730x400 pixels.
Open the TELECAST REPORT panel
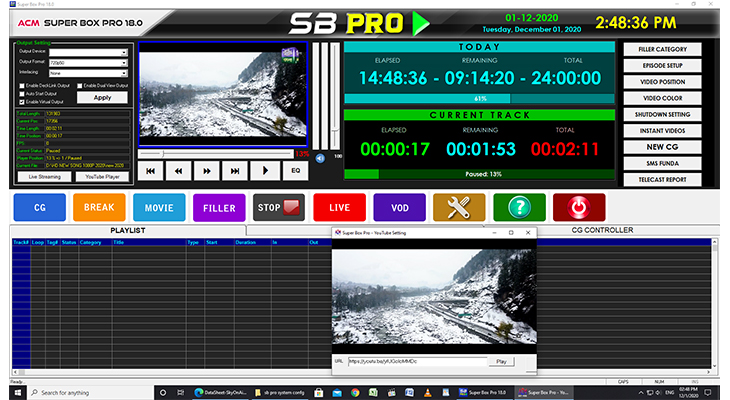click(662, 177)
